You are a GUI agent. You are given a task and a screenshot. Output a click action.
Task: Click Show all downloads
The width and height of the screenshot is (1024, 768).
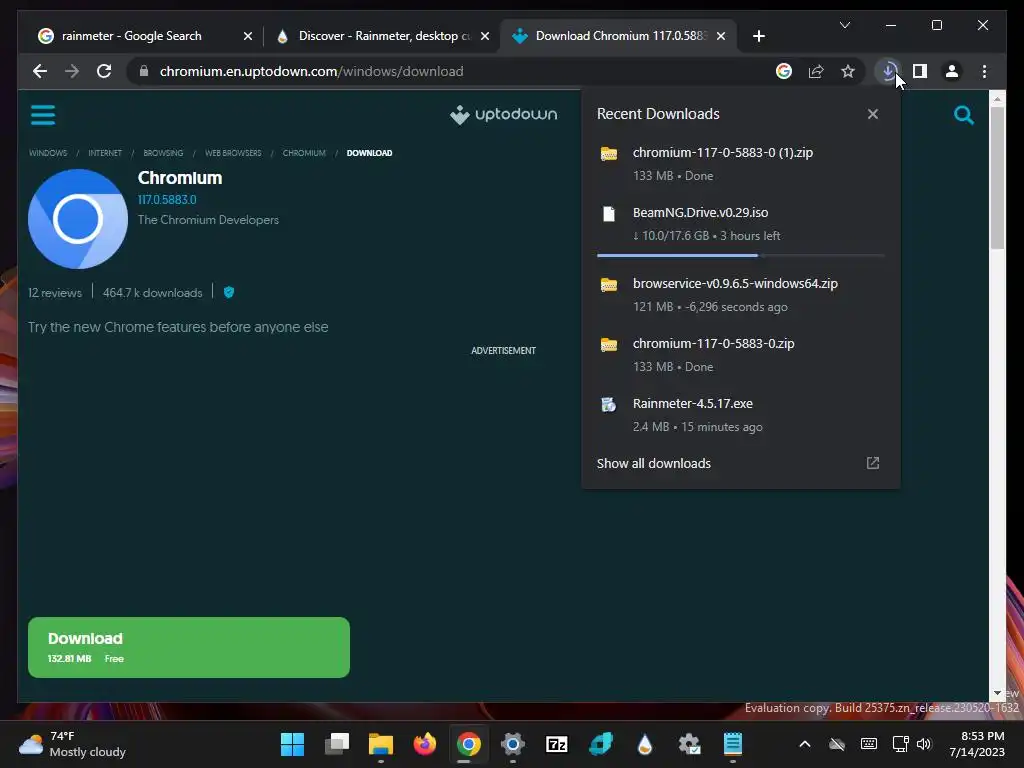tap(654, 463)
